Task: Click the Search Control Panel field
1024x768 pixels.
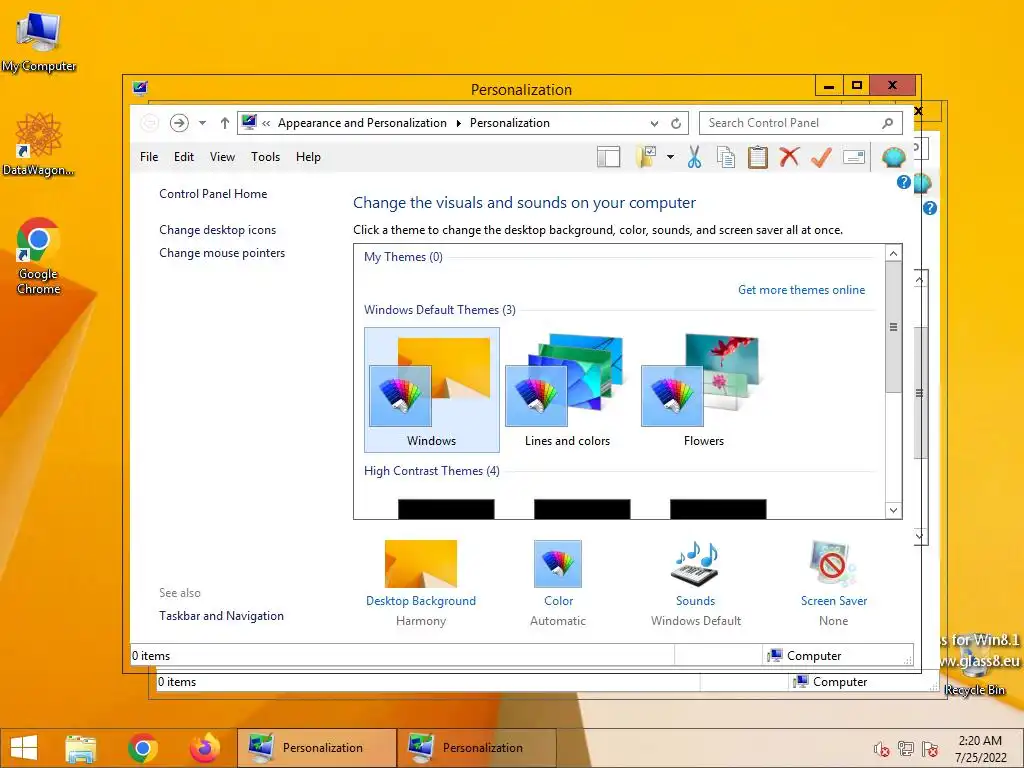Action: 801,123
